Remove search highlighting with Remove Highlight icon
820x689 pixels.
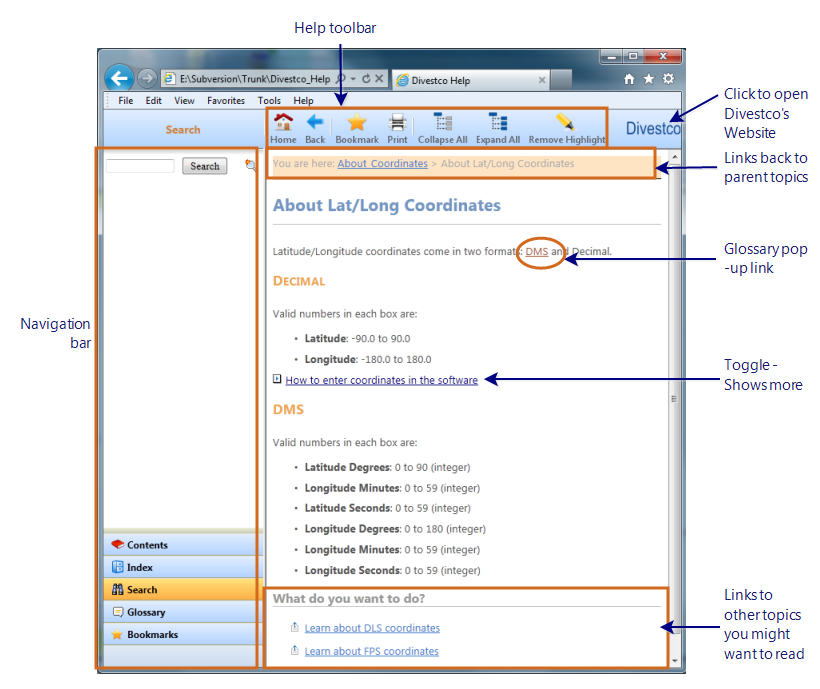pyautogui.click(x=566, y=124)
